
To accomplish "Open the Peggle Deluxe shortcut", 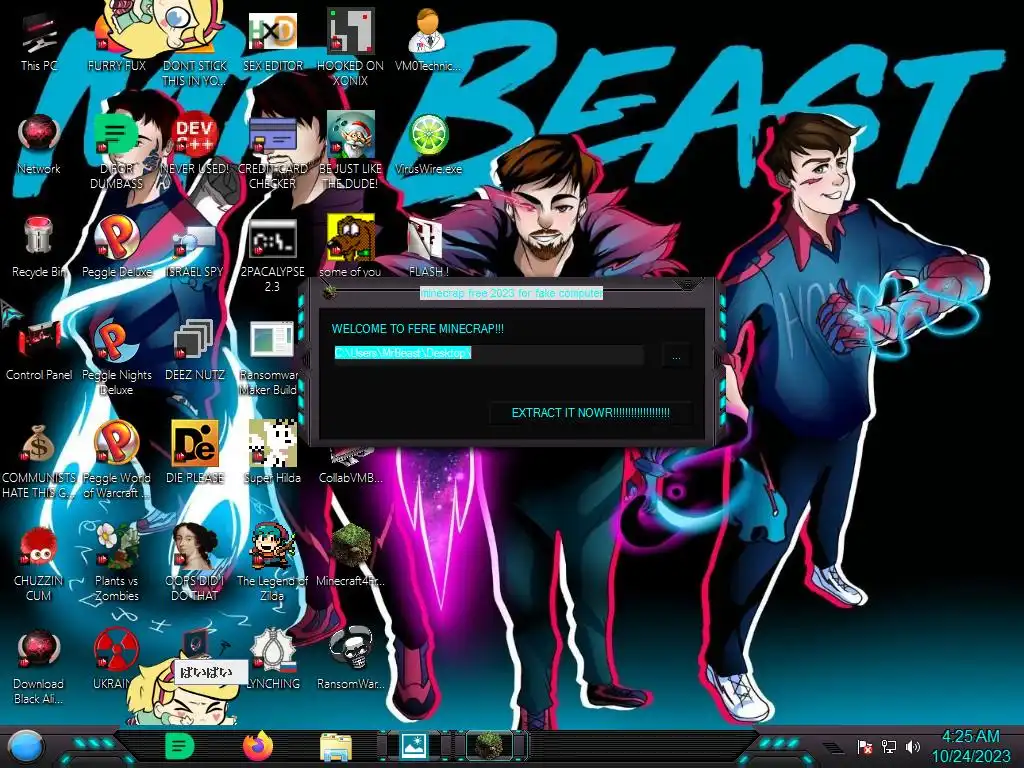I will coord(116,248).
